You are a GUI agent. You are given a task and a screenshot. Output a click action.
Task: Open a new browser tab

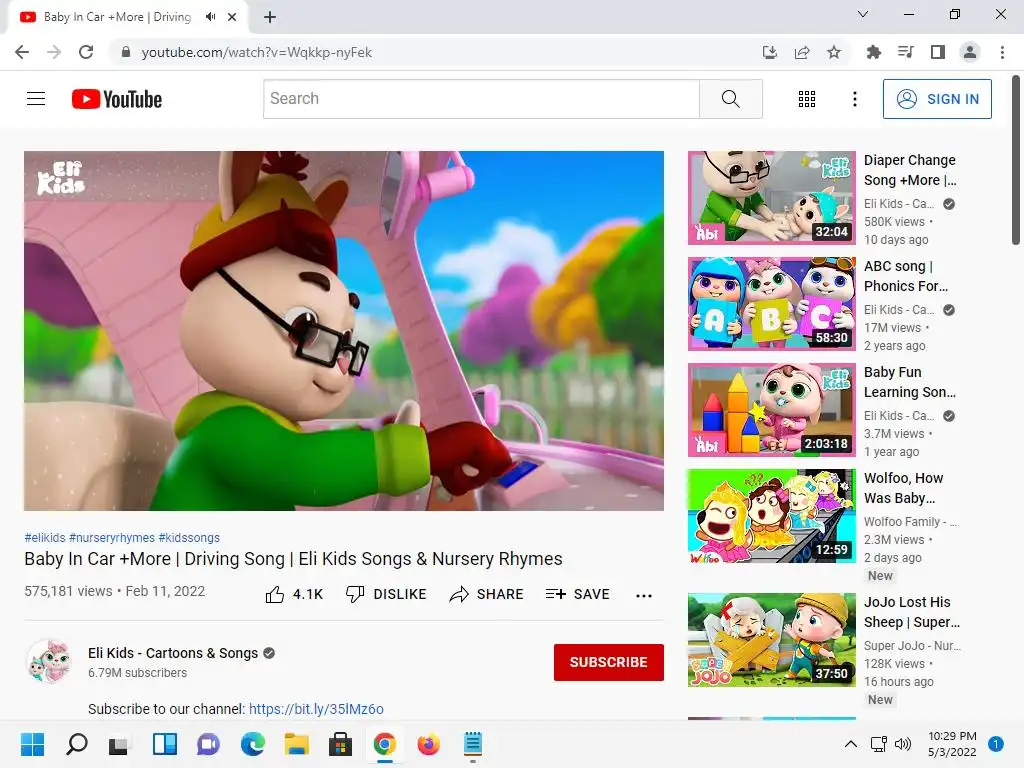tap(270, 17)
